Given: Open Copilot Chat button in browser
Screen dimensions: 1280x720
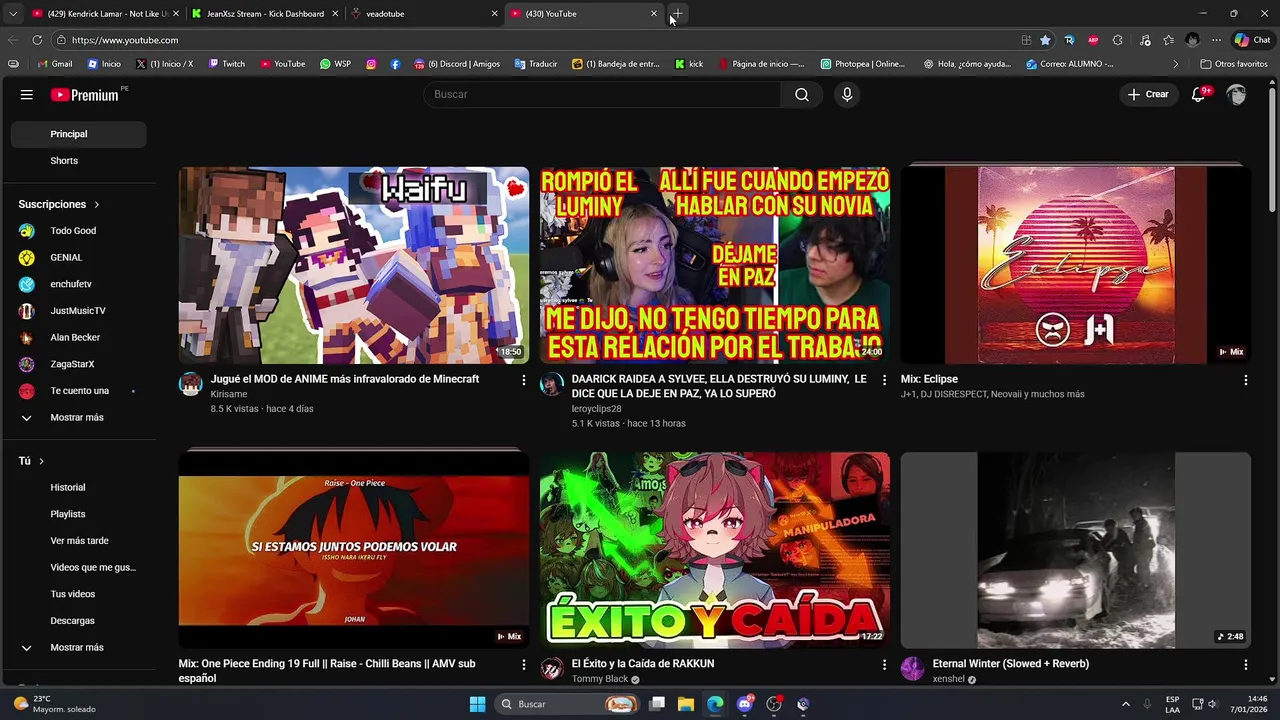Looking at the screenshot, I should pyautogui.click(x=1252, y=40).
